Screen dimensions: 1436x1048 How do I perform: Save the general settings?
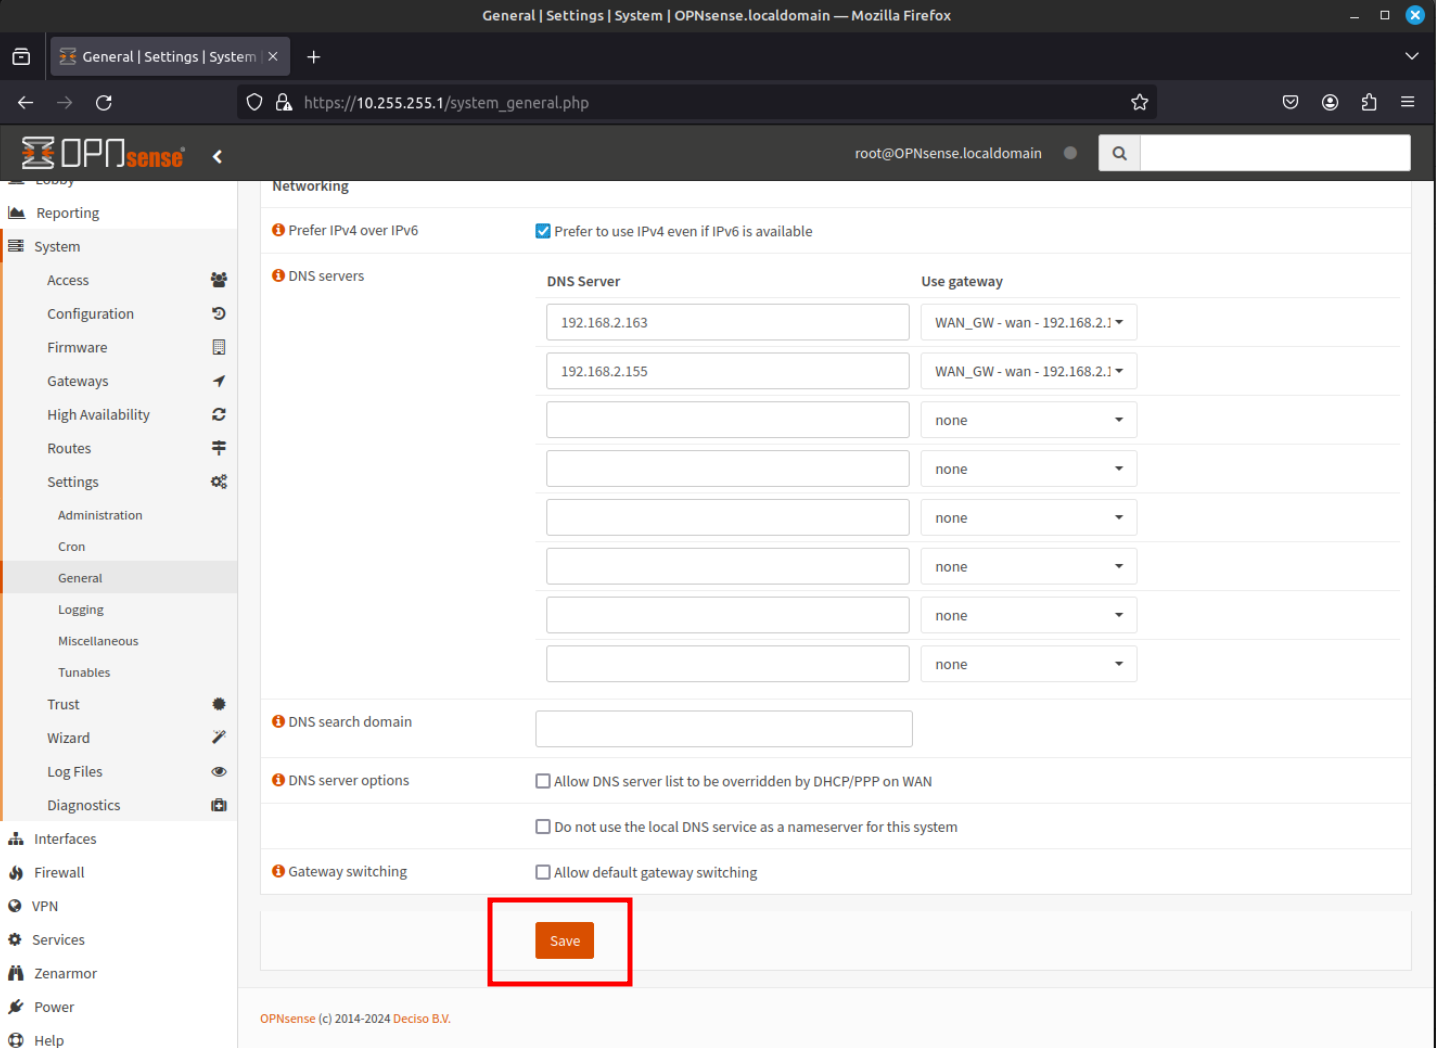pos(564,940)
